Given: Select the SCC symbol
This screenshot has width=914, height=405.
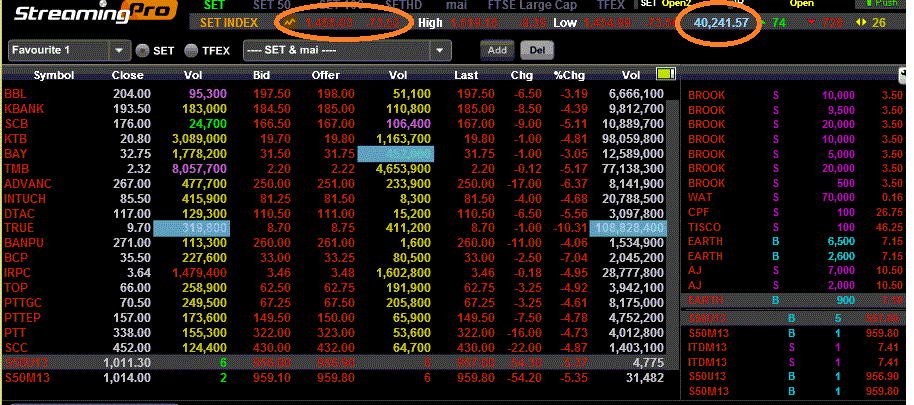Looking at the screenshot, I should click(x=16, y=347).
